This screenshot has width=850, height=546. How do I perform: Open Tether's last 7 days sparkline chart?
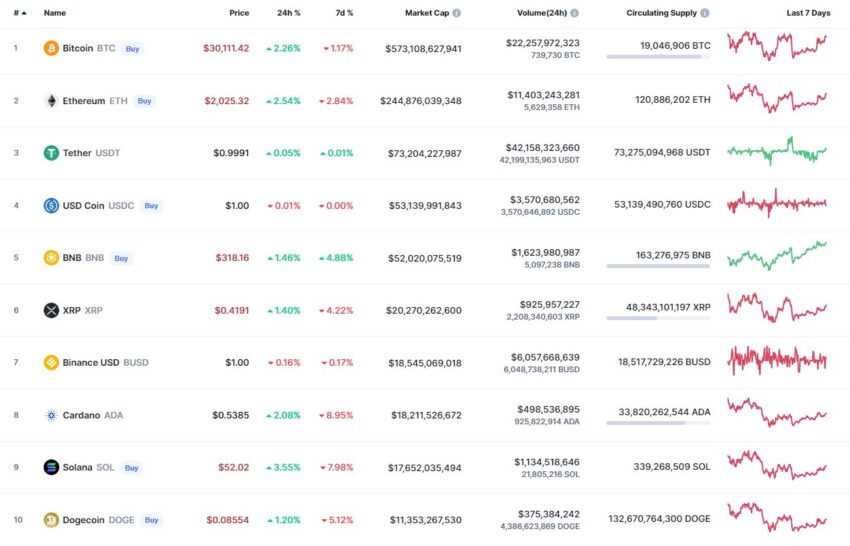tap(777, 151)
